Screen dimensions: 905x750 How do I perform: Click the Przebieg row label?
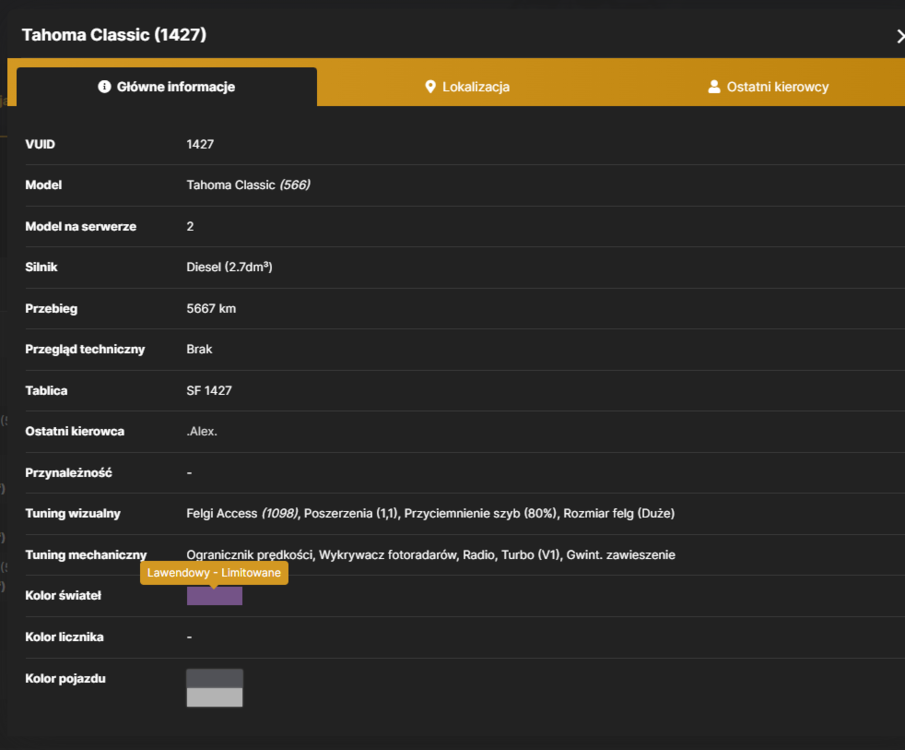coord(51,308)
